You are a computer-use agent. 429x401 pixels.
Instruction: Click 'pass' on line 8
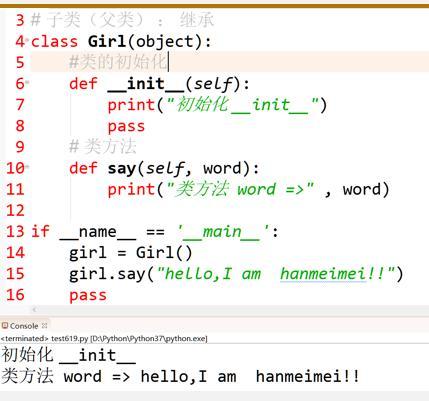coord(126,127)
